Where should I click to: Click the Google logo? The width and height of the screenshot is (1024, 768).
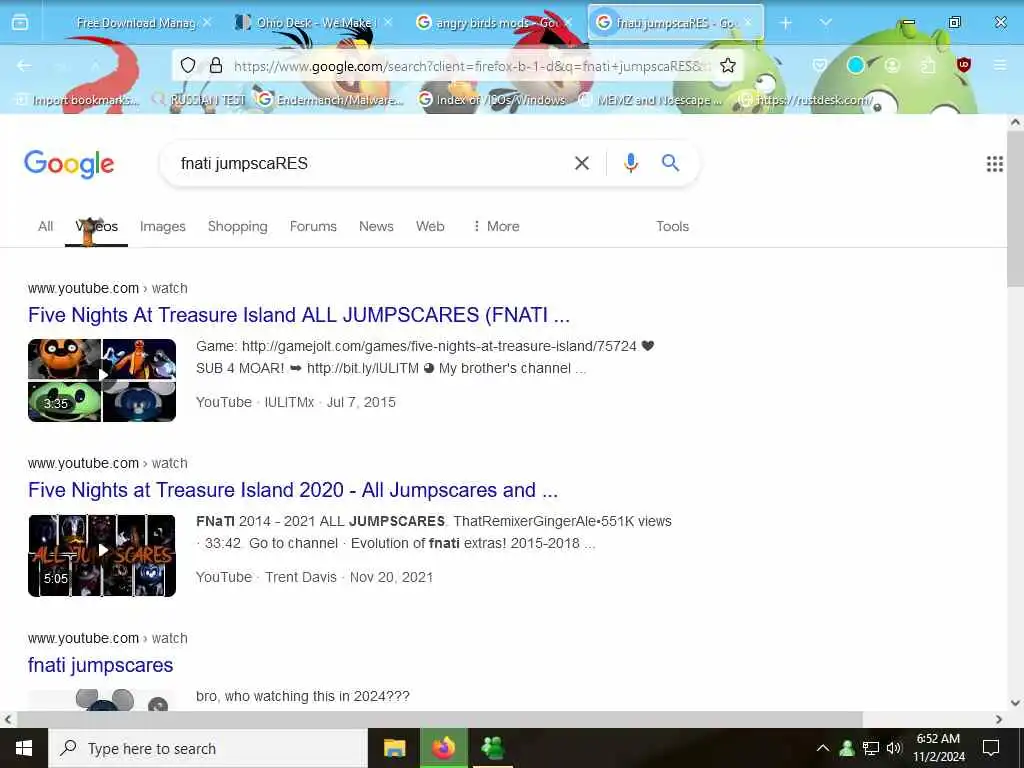pyautogui.click(x=69, y=164)
